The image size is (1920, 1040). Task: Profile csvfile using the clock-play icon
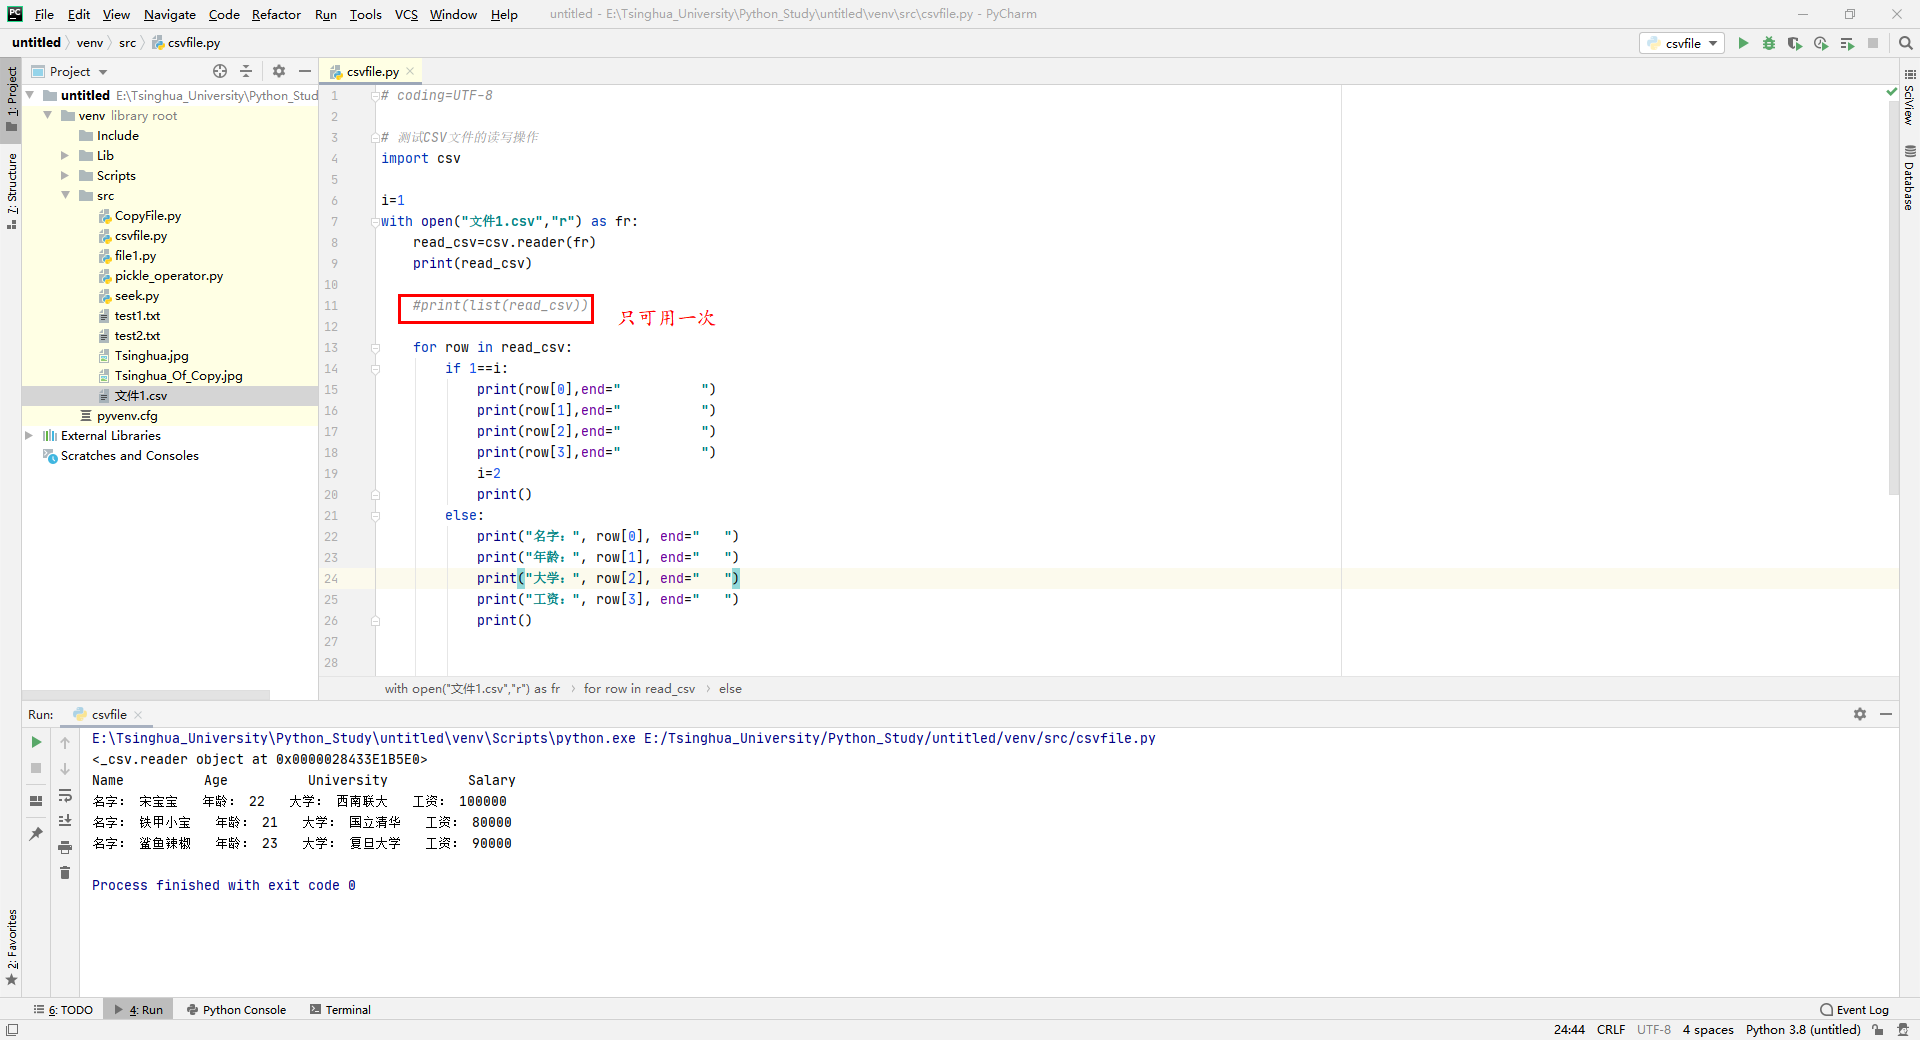(1821, 43)
